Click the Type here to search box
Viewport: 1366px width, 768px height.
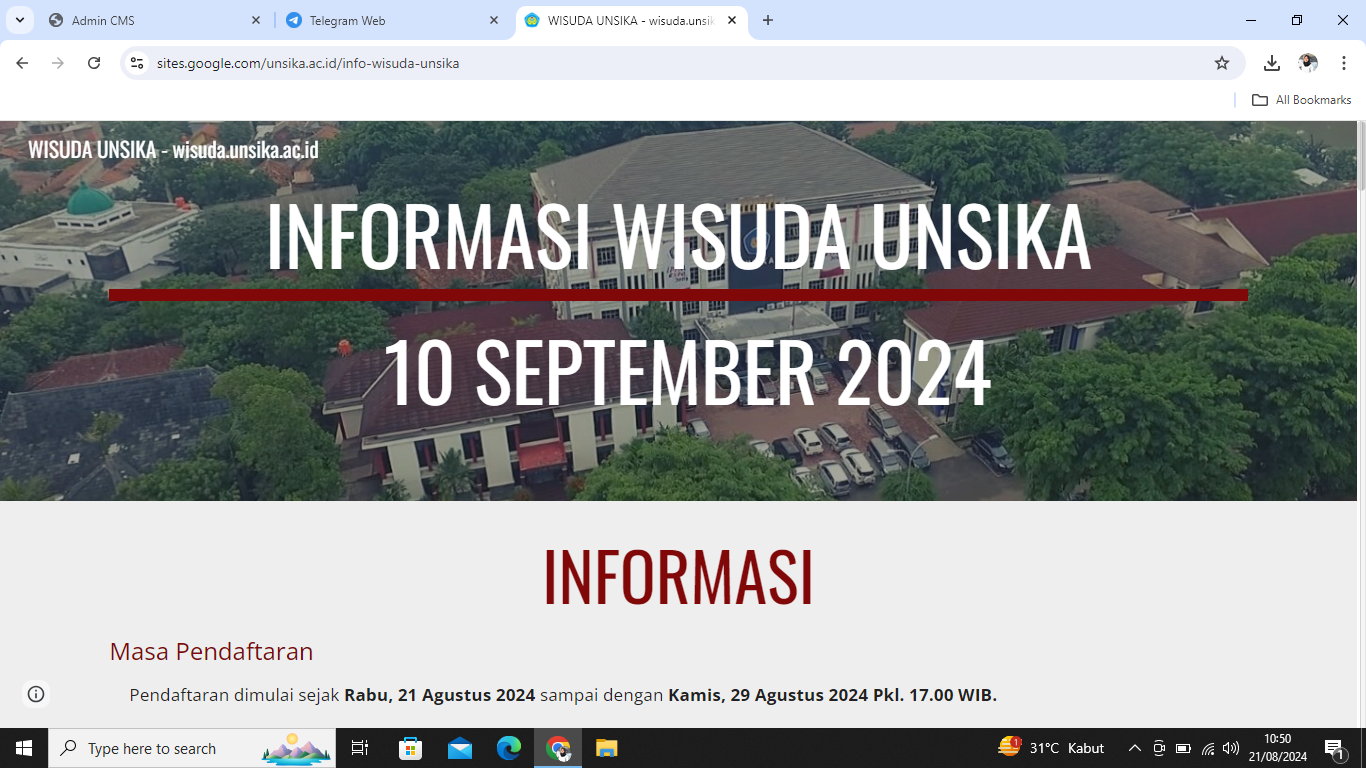(192, 748)
